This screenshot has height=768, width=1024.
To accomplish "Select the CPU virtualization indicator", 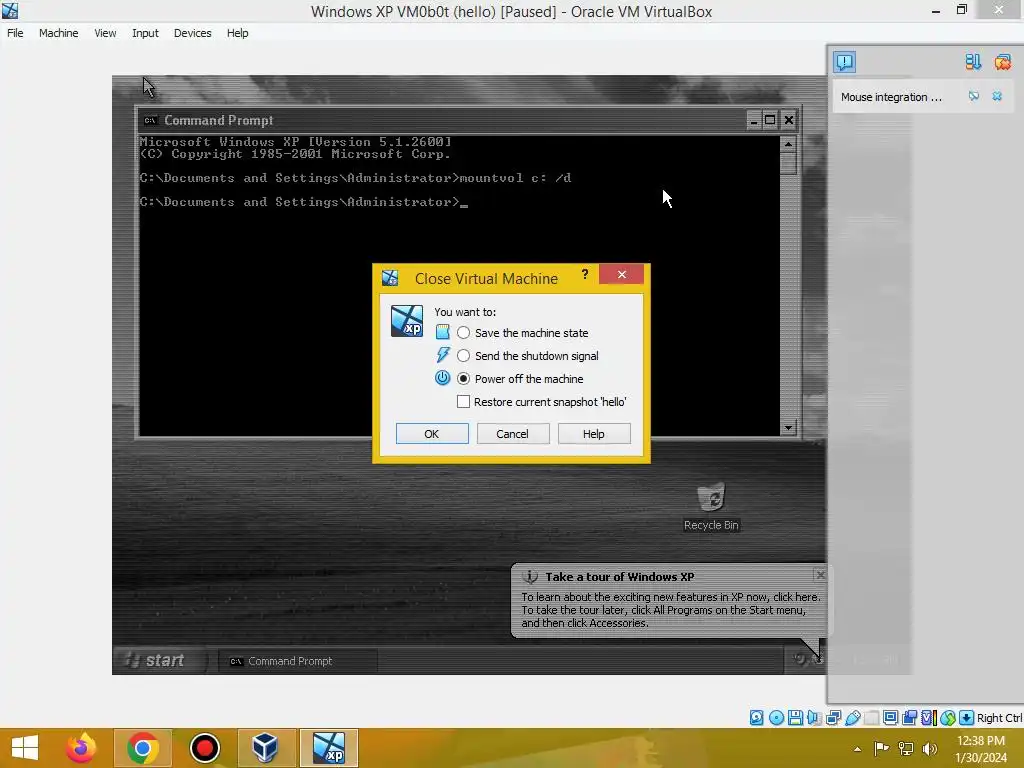I will 928,718.
